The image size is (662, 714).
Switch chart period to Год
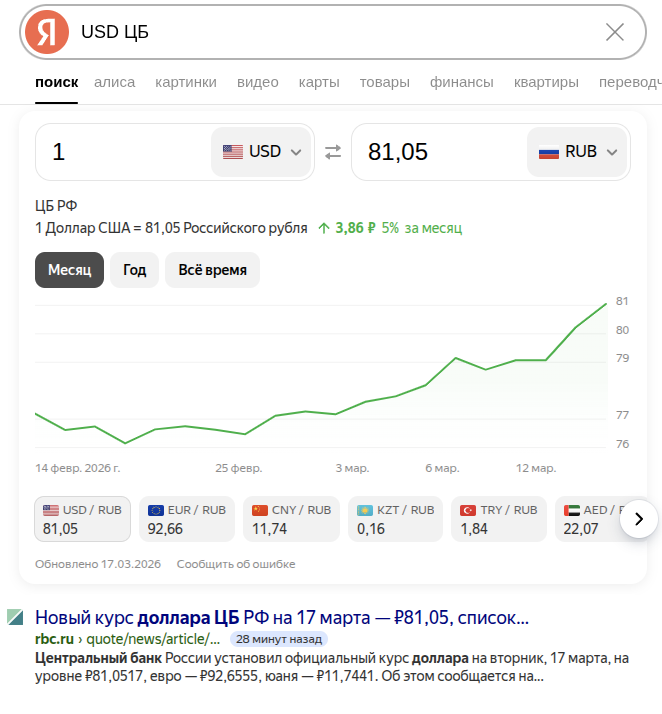(x=134, y=270)
